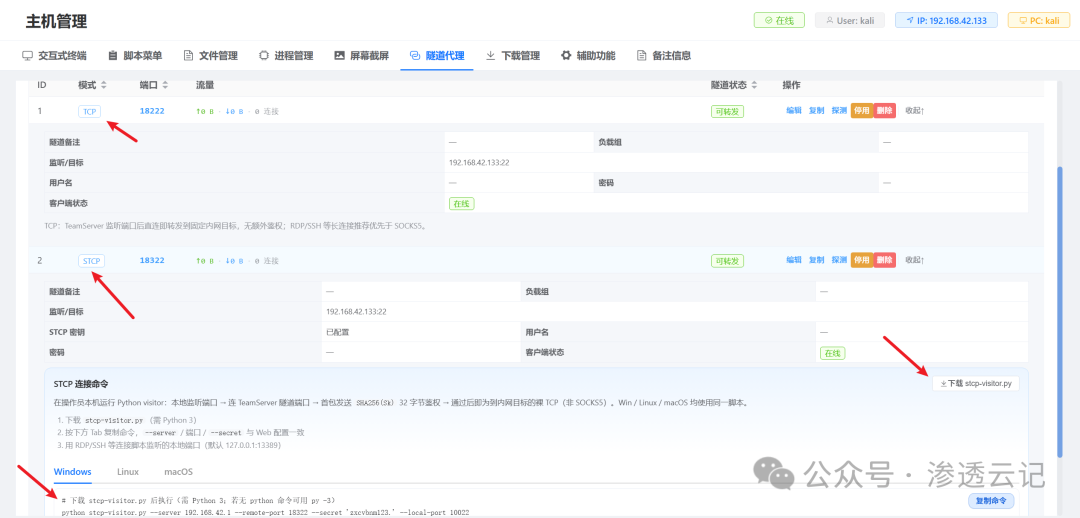Click the STCP mode tag in row 2
This screenshot has width=1080, height=518.
coord(91,261)
